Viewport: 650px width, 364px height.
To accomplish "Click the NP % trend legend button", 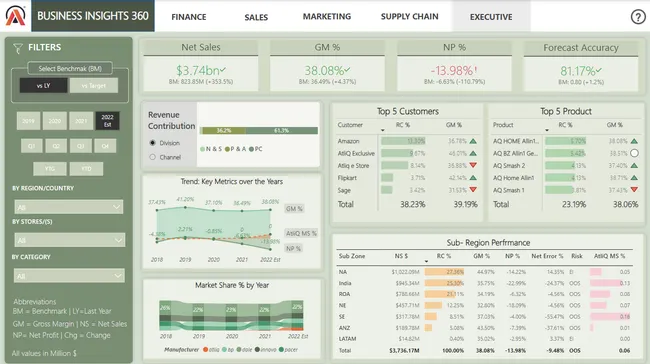I will tap(293, 248).
